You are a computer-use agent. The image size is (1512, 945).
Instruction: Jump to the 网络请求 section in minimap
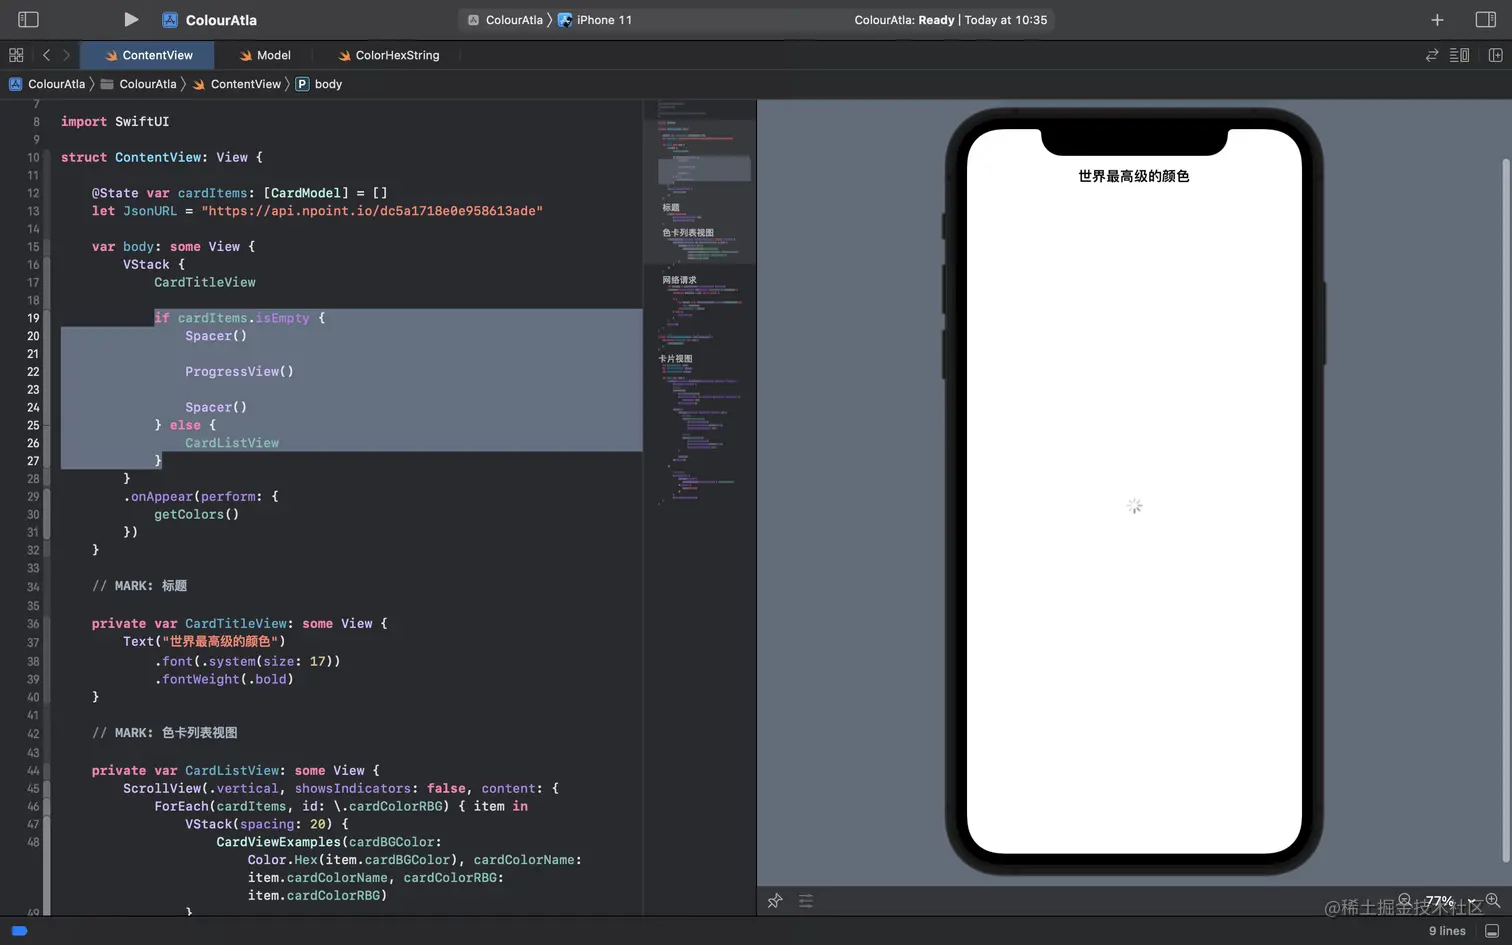pyautogui.click(x=679, y=280)
